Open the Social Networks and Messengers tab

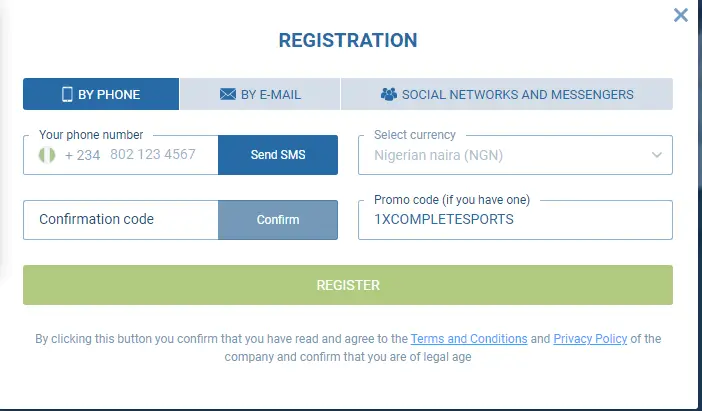pos(517,95)
